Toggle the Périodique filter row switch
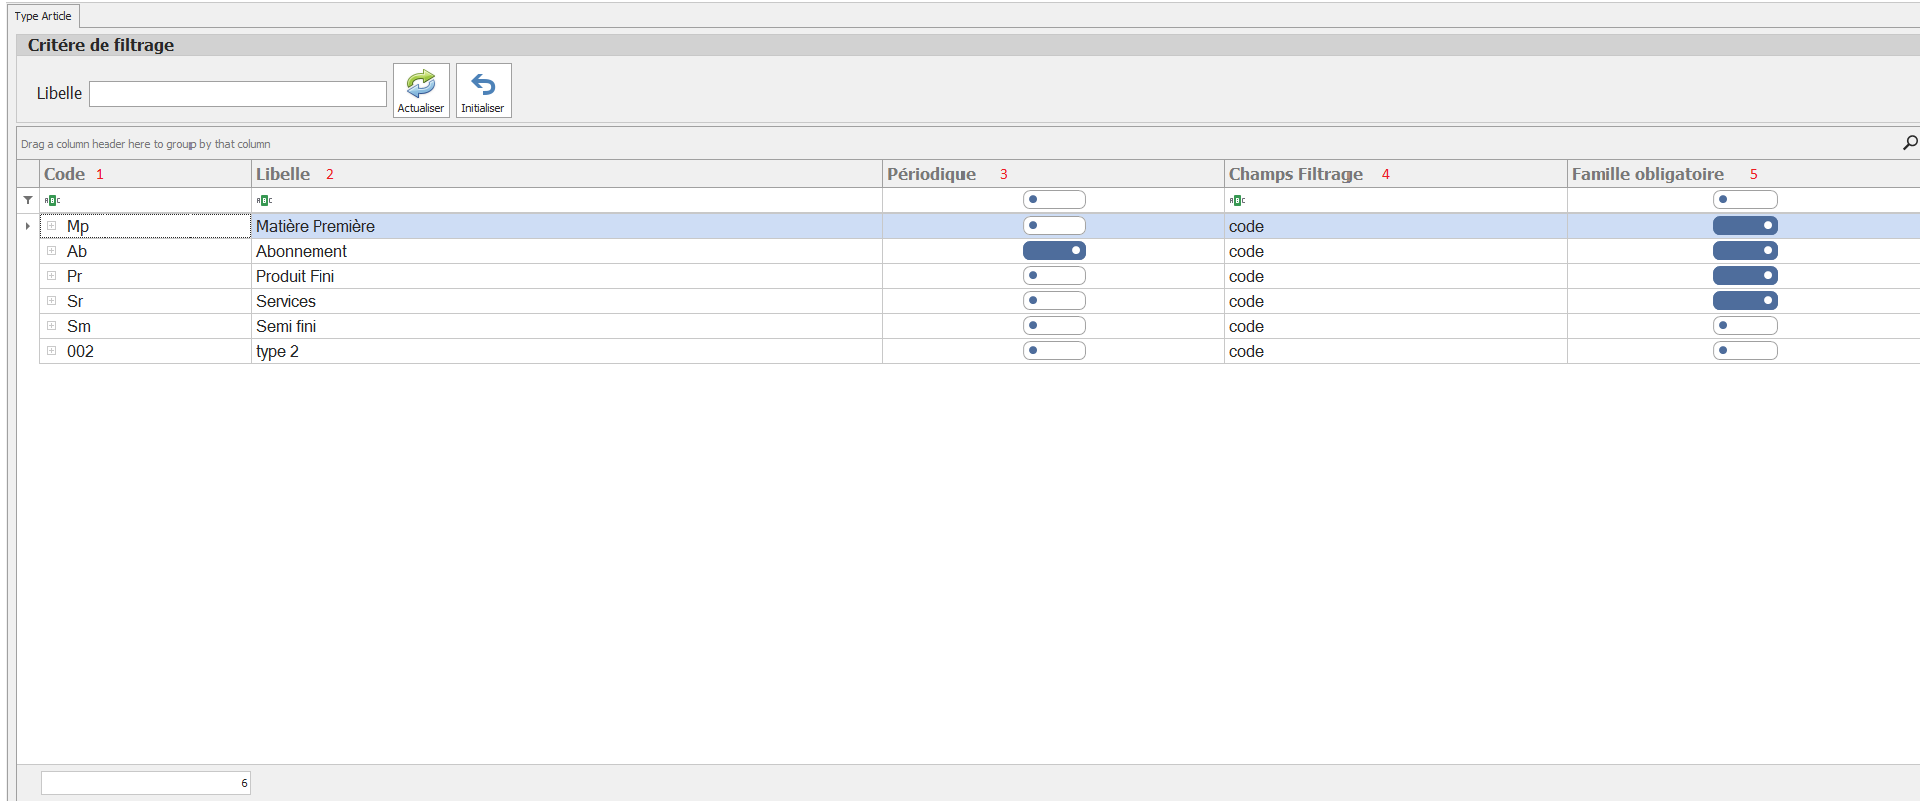This screenshot has width=1920, height=810. (1054, 200)
